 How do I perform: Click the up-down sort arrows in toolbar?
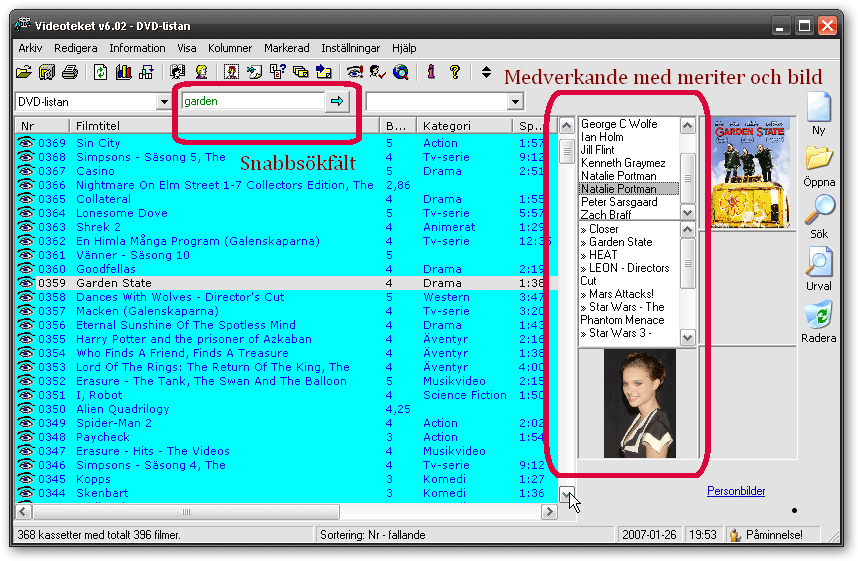click(x=486, y=72)
